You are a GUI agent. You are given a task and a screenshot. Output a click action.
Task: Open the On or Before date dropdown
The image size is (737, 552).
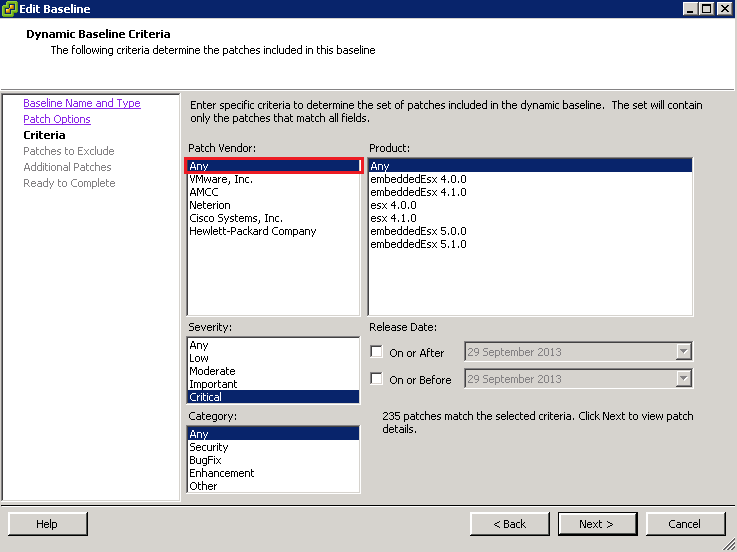coord(684,380)
